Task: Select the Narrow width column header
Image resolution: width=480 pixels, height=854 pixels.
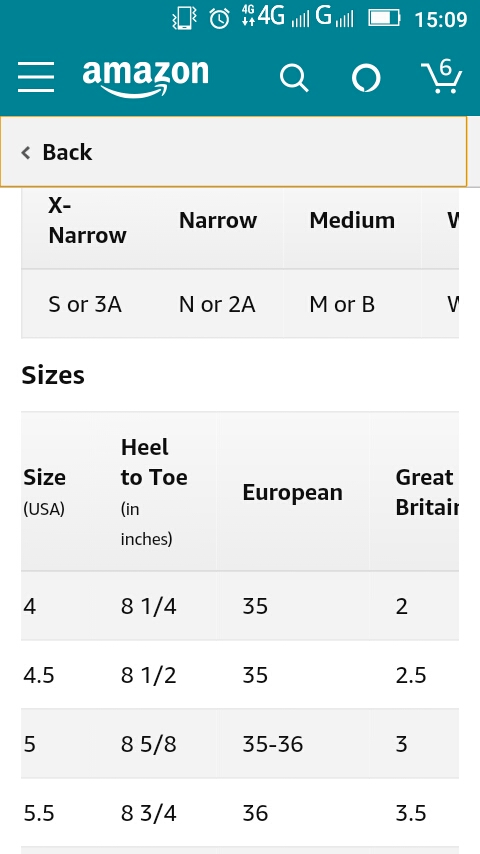Action: [218, 221]
